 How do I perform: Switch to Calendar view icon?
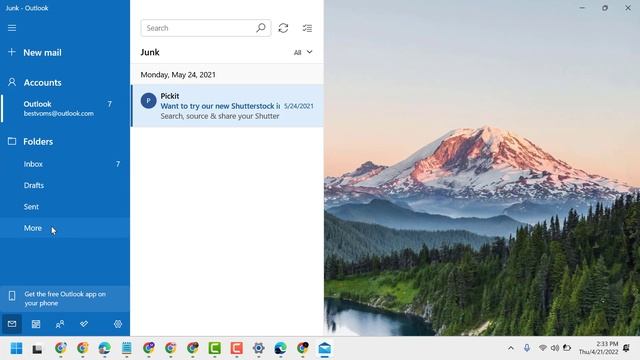click(x=36, y=324)
